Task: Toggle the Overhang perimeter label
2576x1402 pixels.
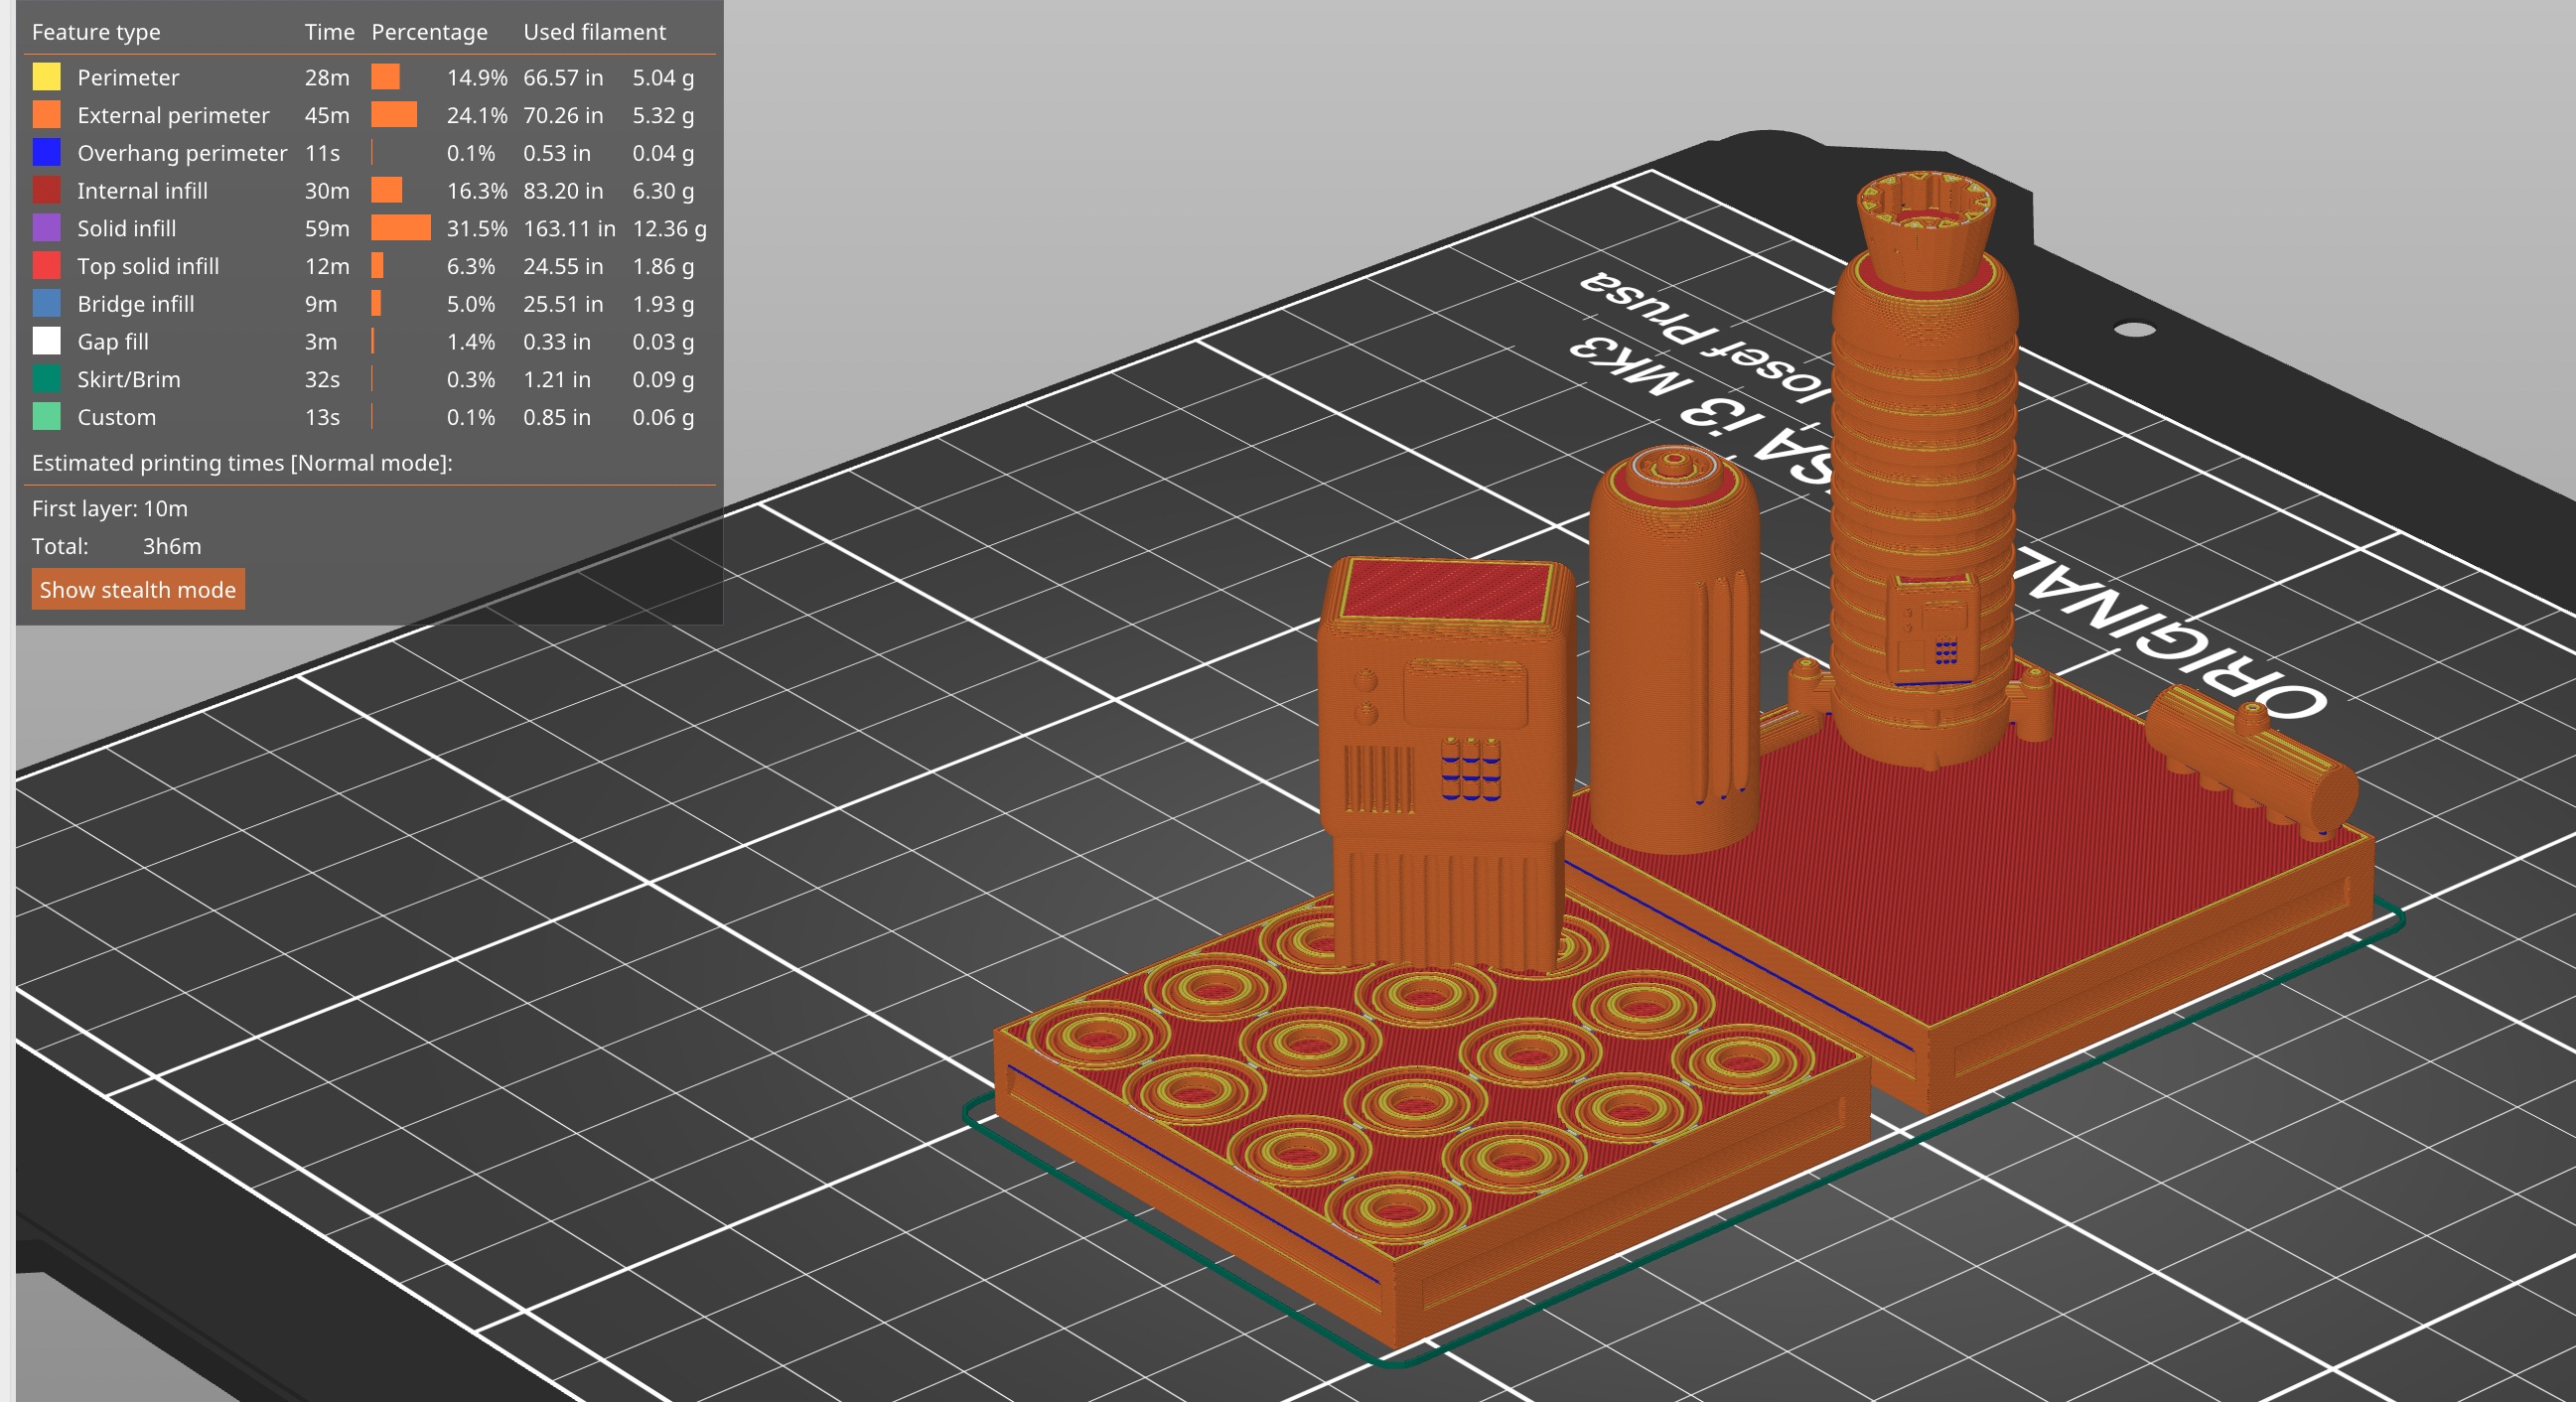Action: (182, 153)
